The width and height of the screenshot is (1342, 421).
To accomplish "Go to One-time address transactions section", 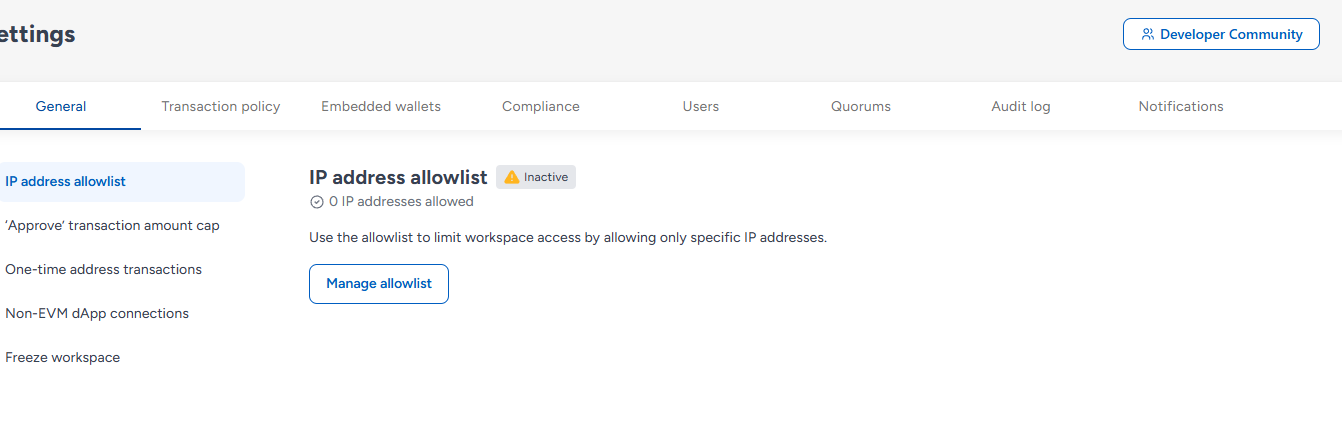I will pos(103,270).
